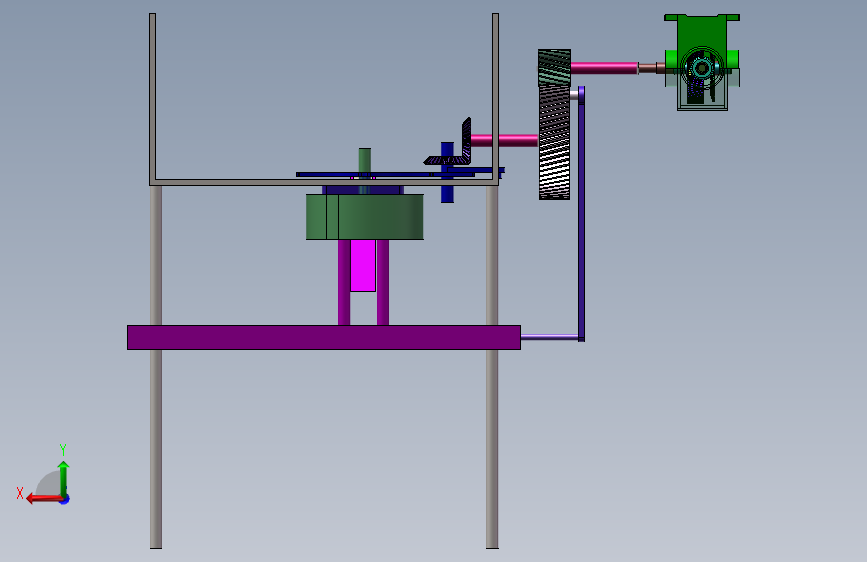
Task: Pick the right magenta support post
Action: 383,282
